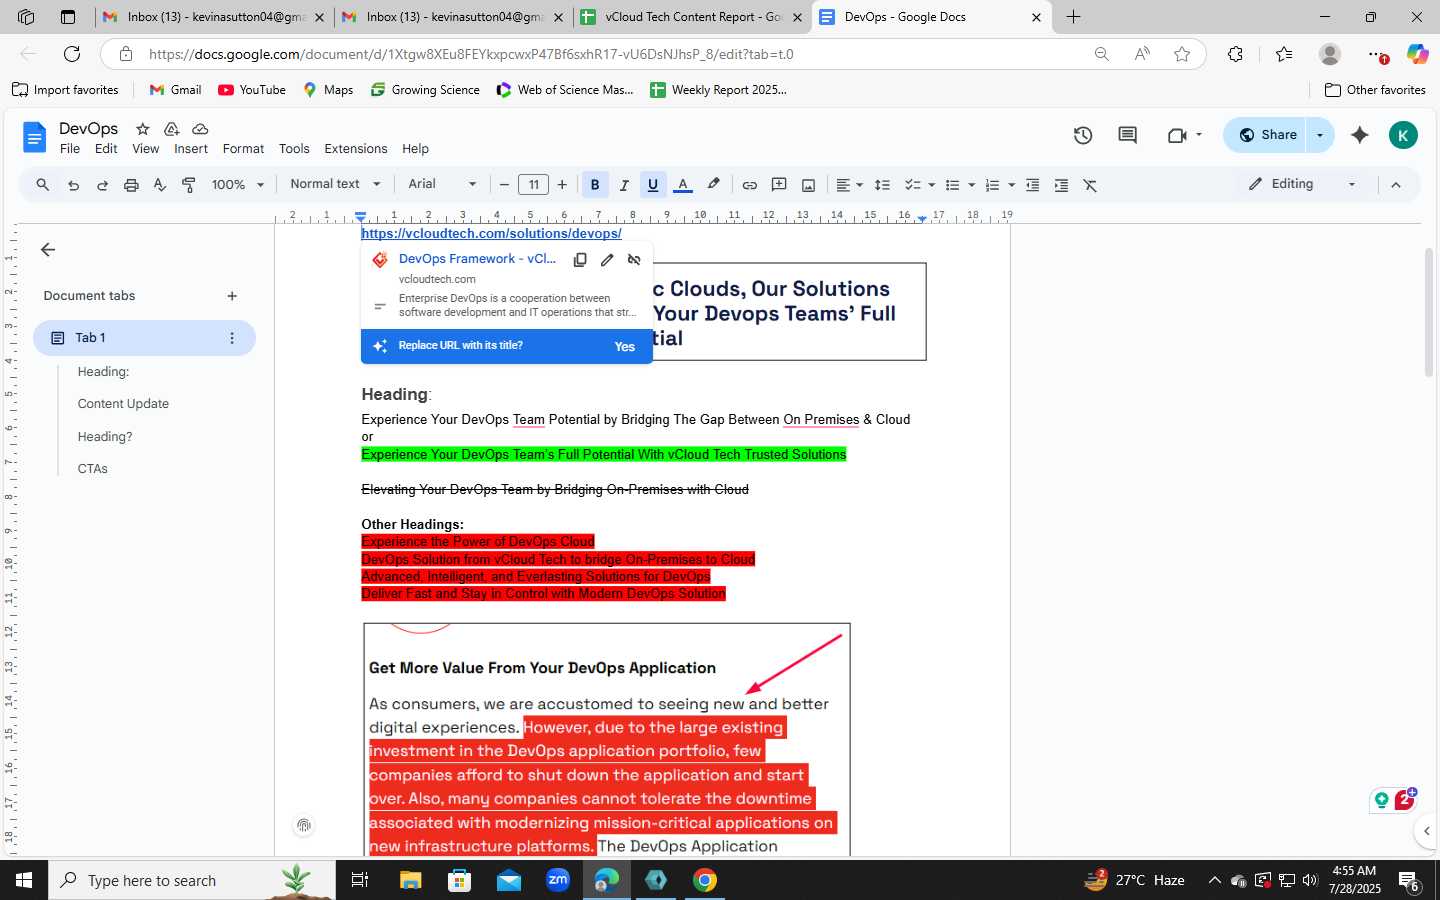Decrease the paragraph indent
Viewport: 1440px width, 900px height.
coord(1033,185)
